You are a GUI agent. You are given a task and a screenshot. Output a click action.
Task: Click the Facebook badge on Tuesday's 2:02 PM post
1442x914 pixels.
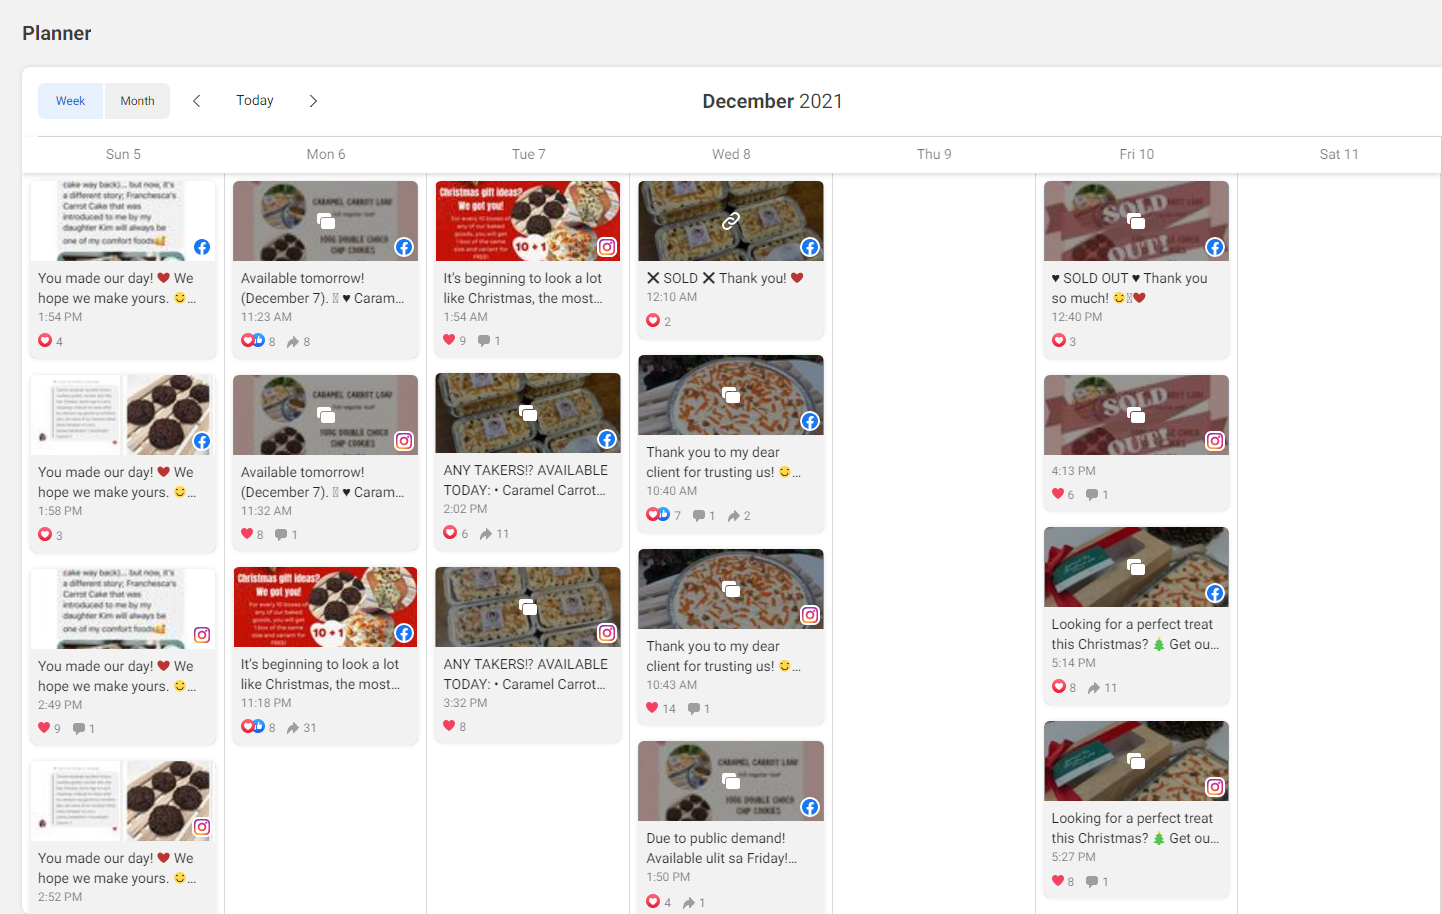tap(607, 439)
